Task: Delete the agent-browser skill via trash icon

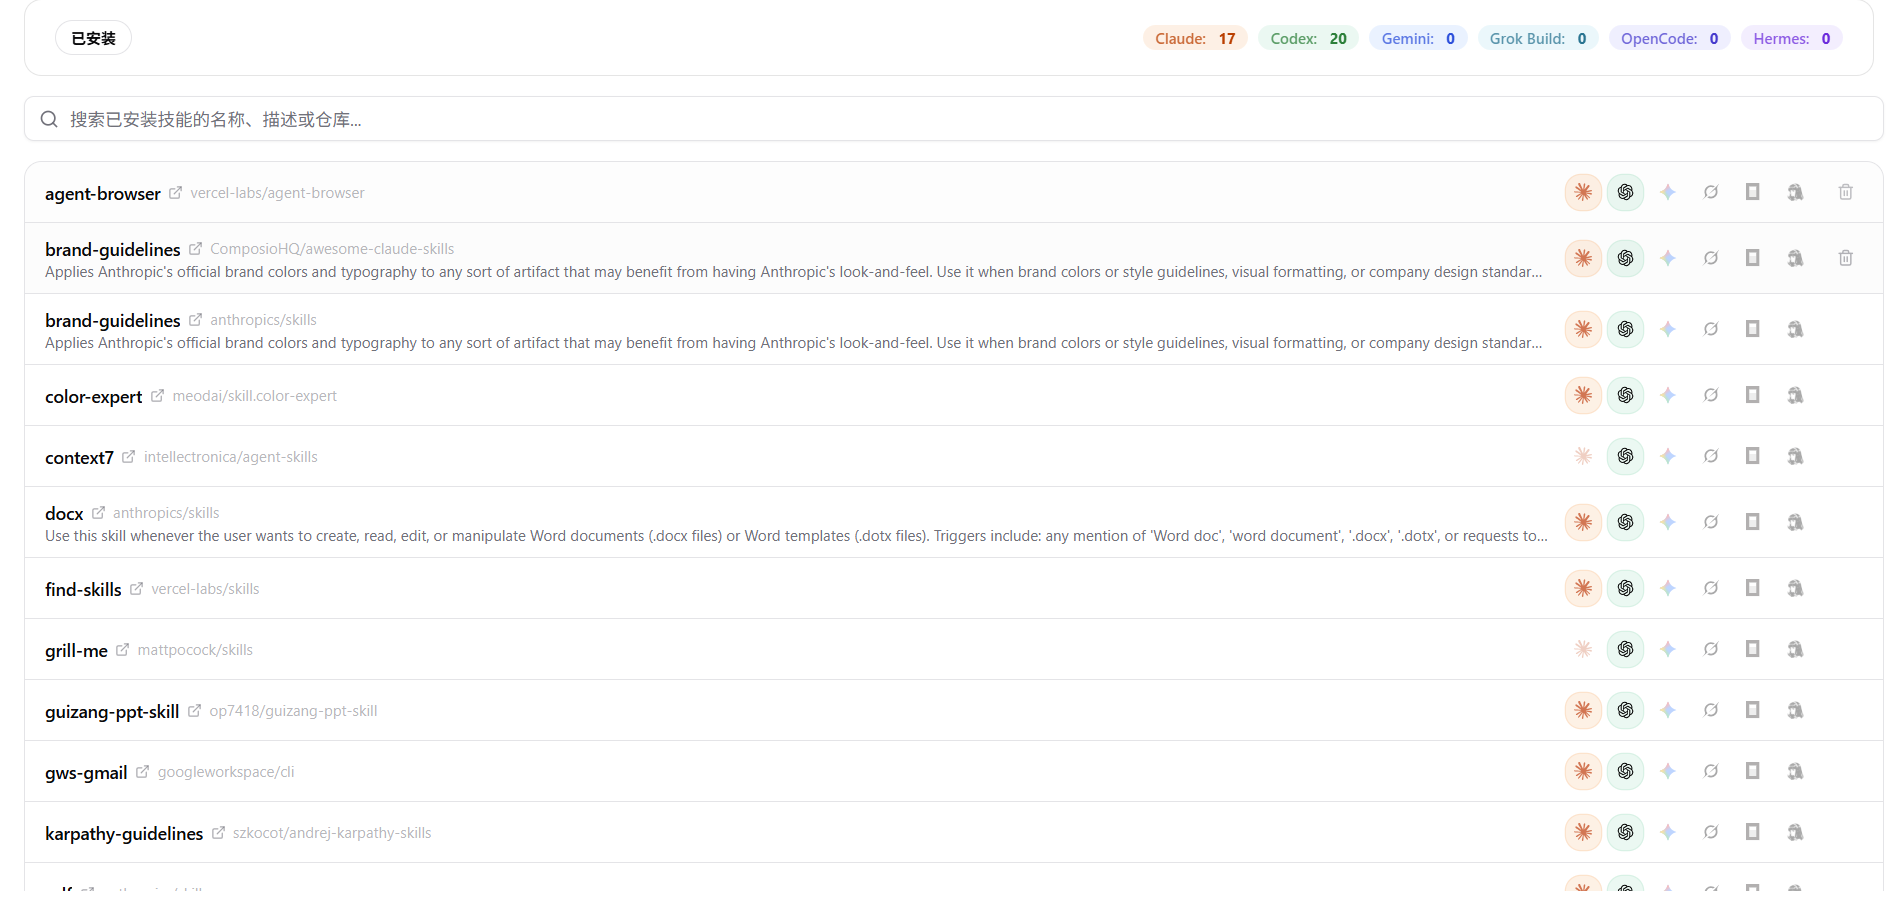Action: coord(1846,192)
